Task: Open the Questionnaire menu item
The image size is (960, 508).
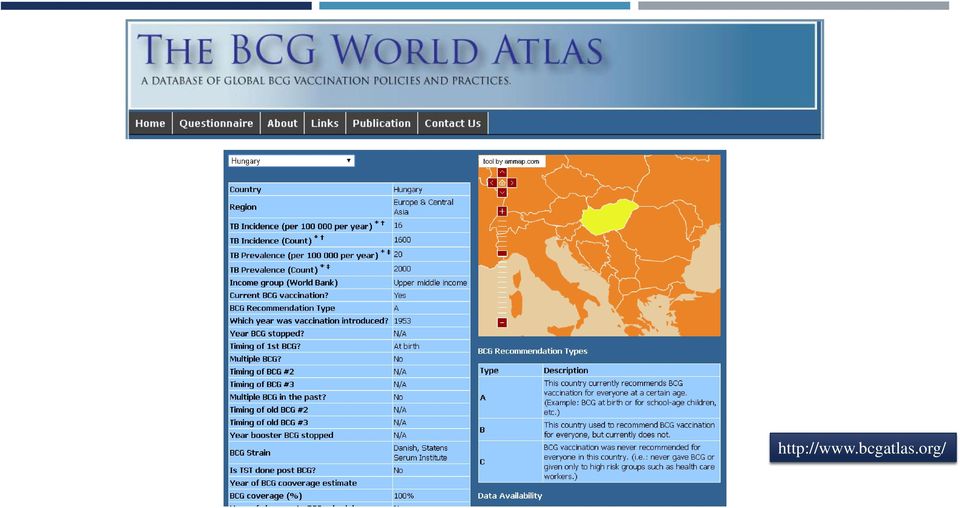Action: pyautogui.click(x=216, y=123)
